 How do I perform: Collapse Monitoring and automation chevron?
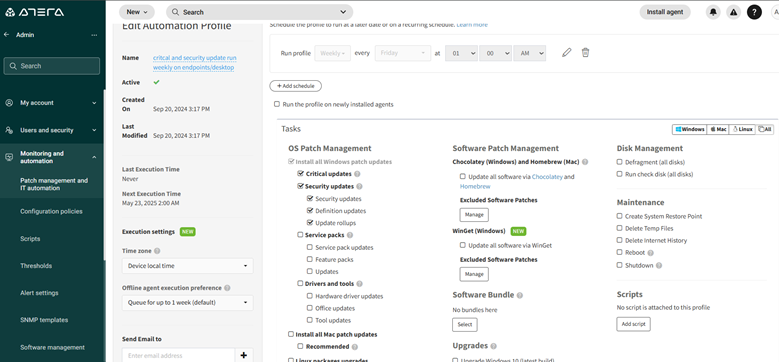pos(94,157)
